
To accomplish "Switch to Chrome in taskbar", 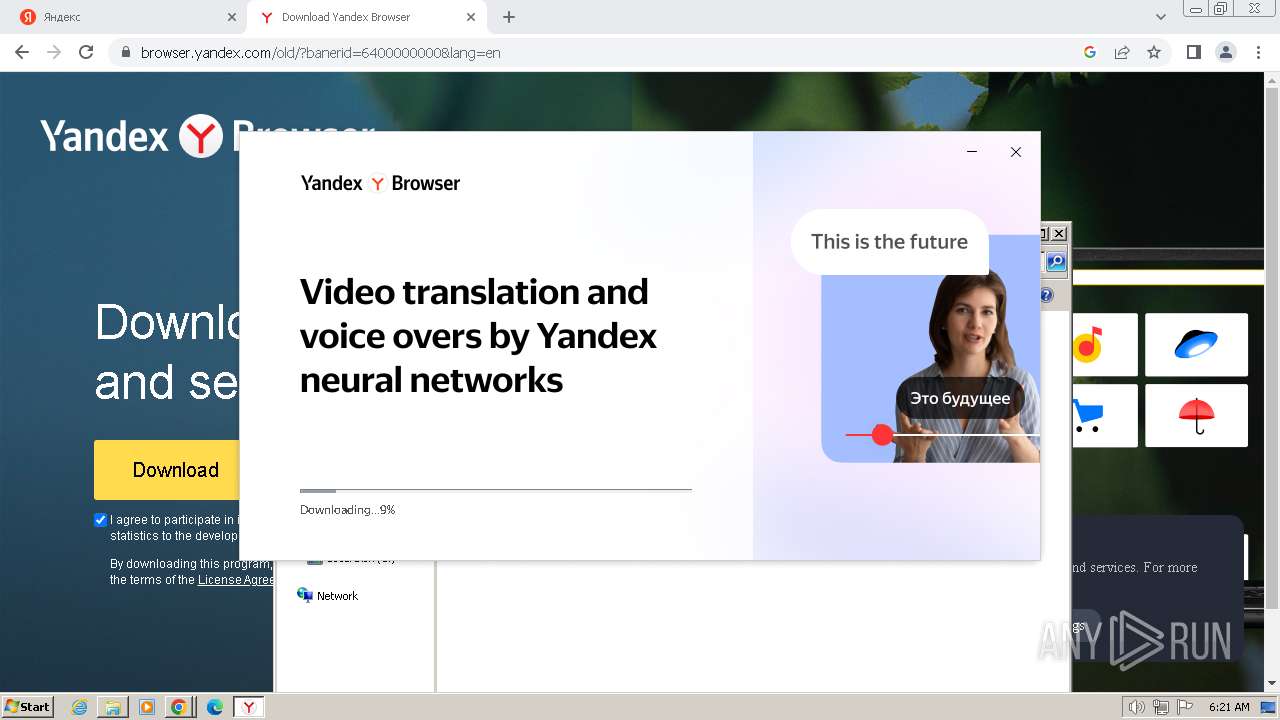I will click(x=179, y=707).
